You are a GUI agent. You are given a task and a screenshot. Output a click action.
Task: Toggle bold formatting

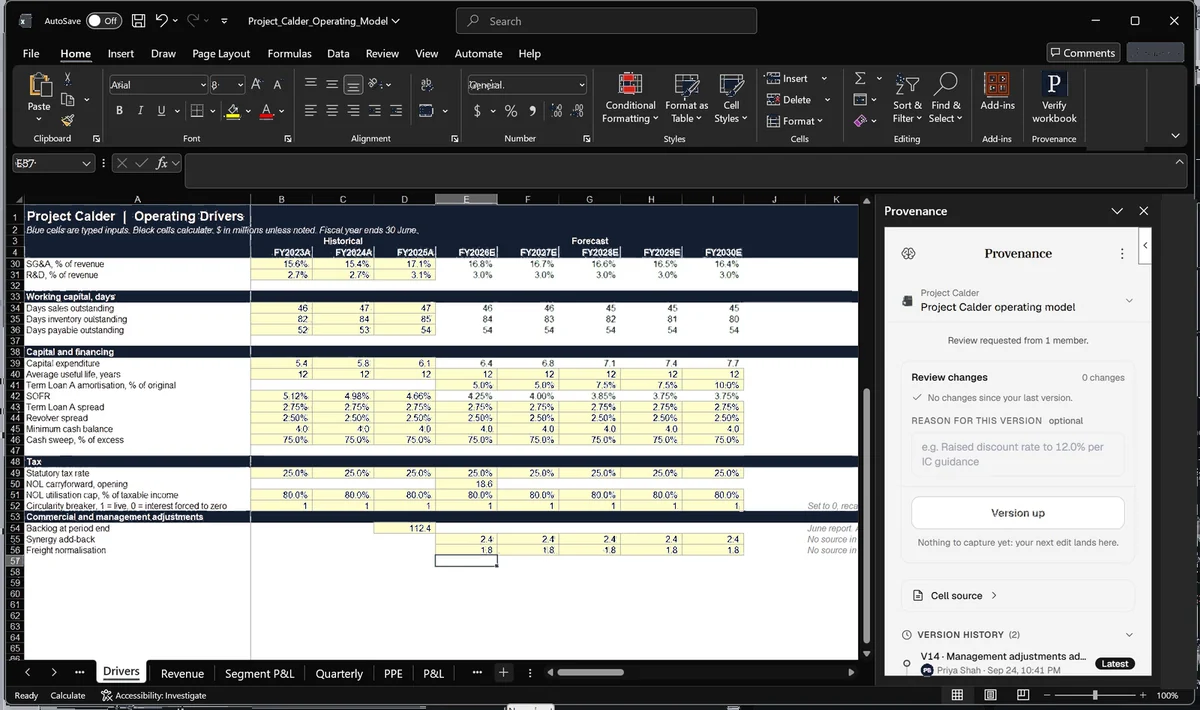120,110
